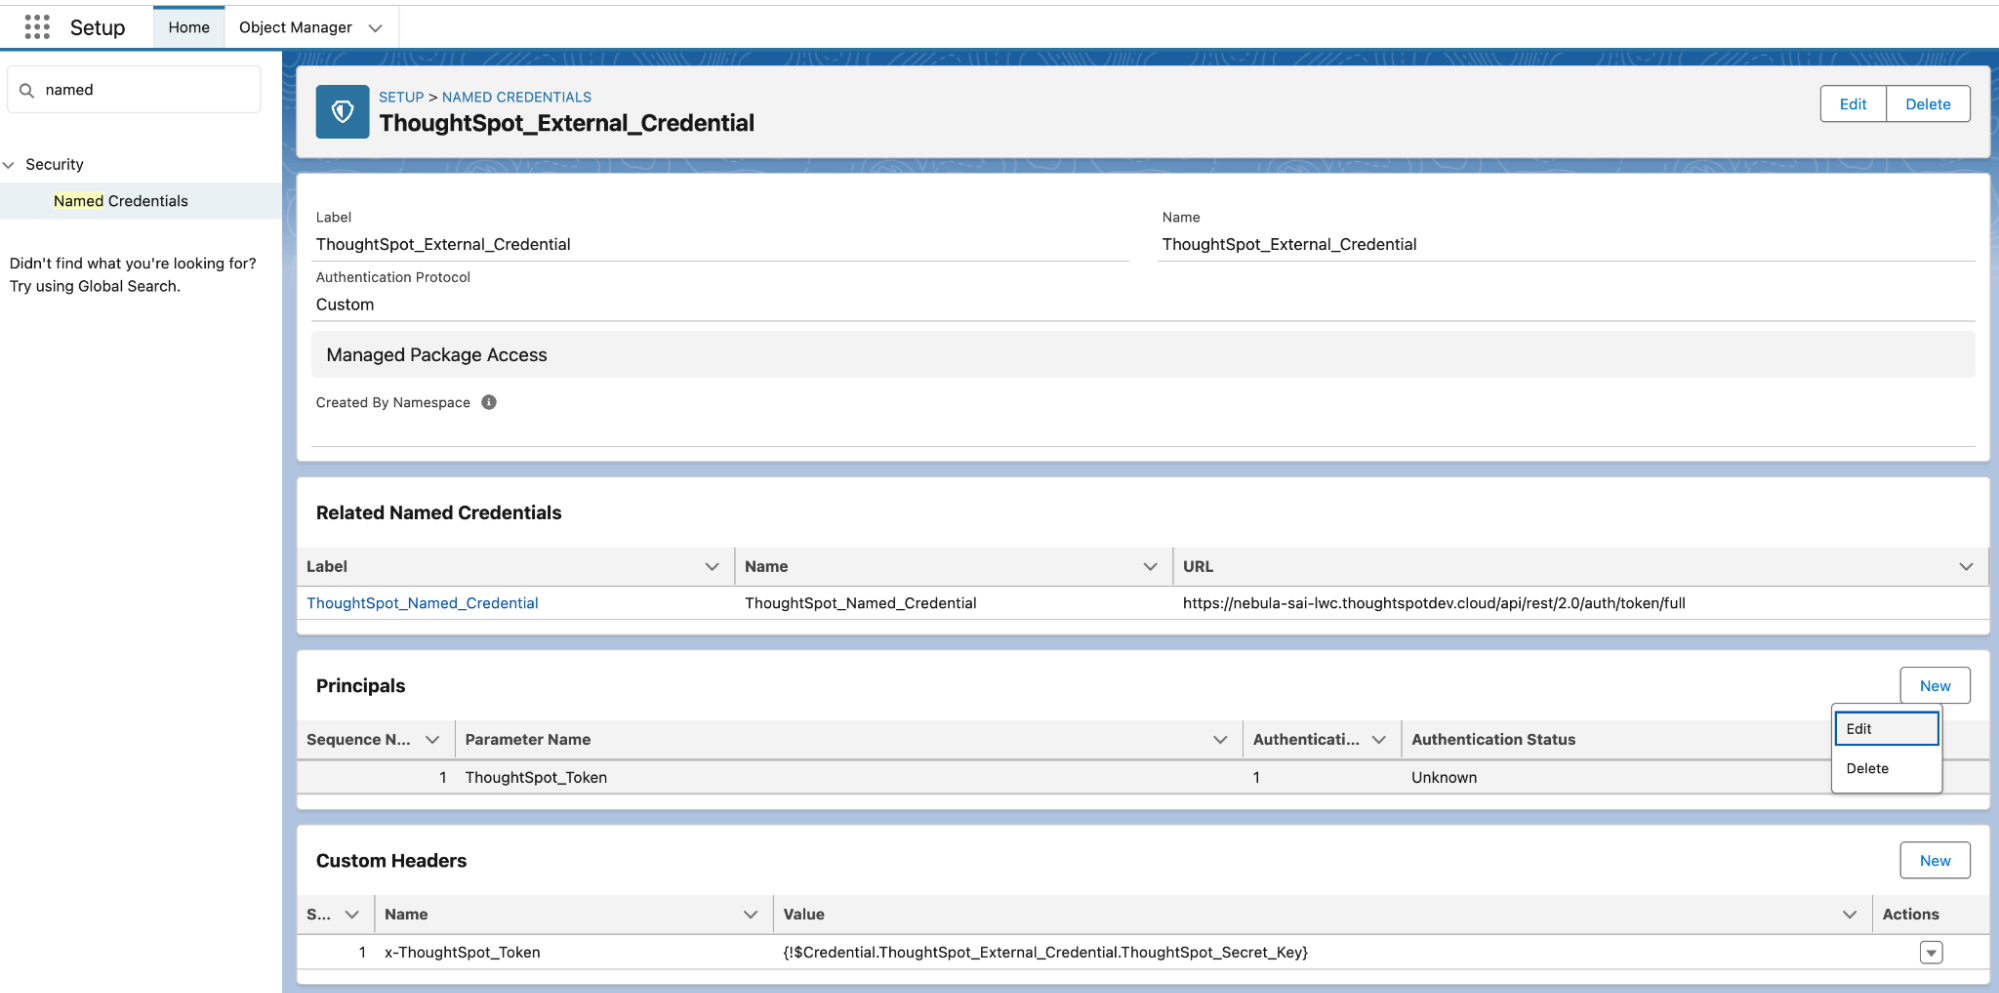Open the ThoughtSpot_Named_Credential link
This screenshot has height=993, width=1999.
pyautogui.click(x=422, y=602)
